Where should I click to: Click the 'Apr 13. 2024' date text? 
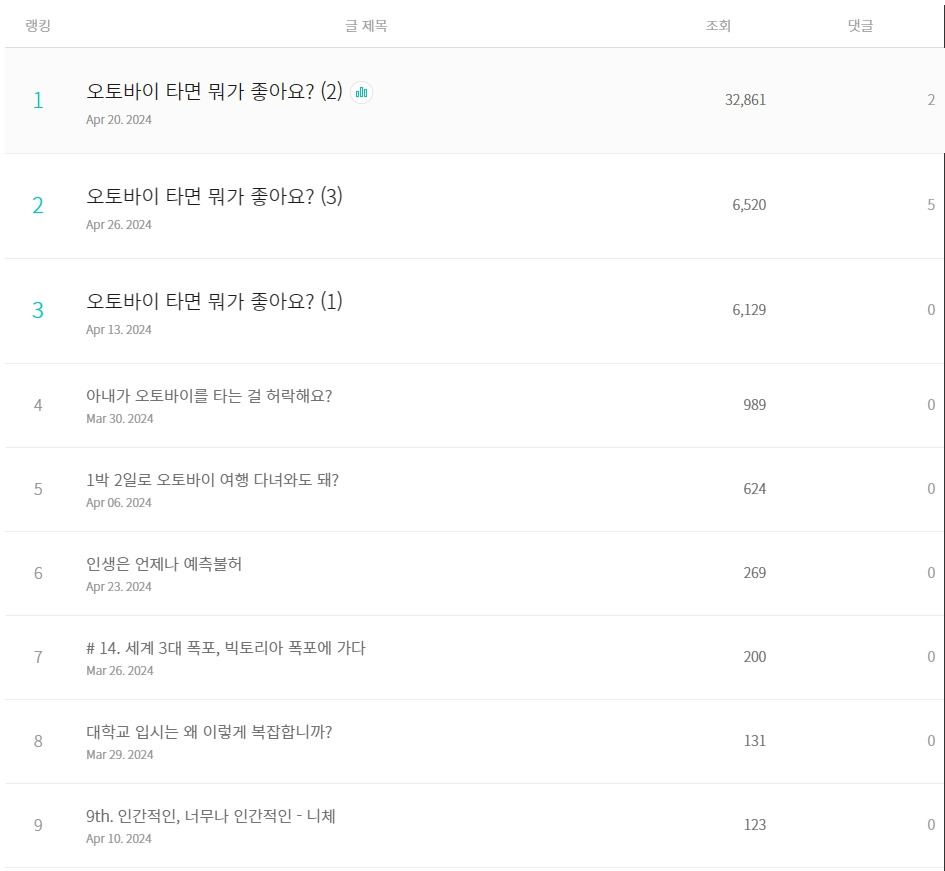pos(119,330)
